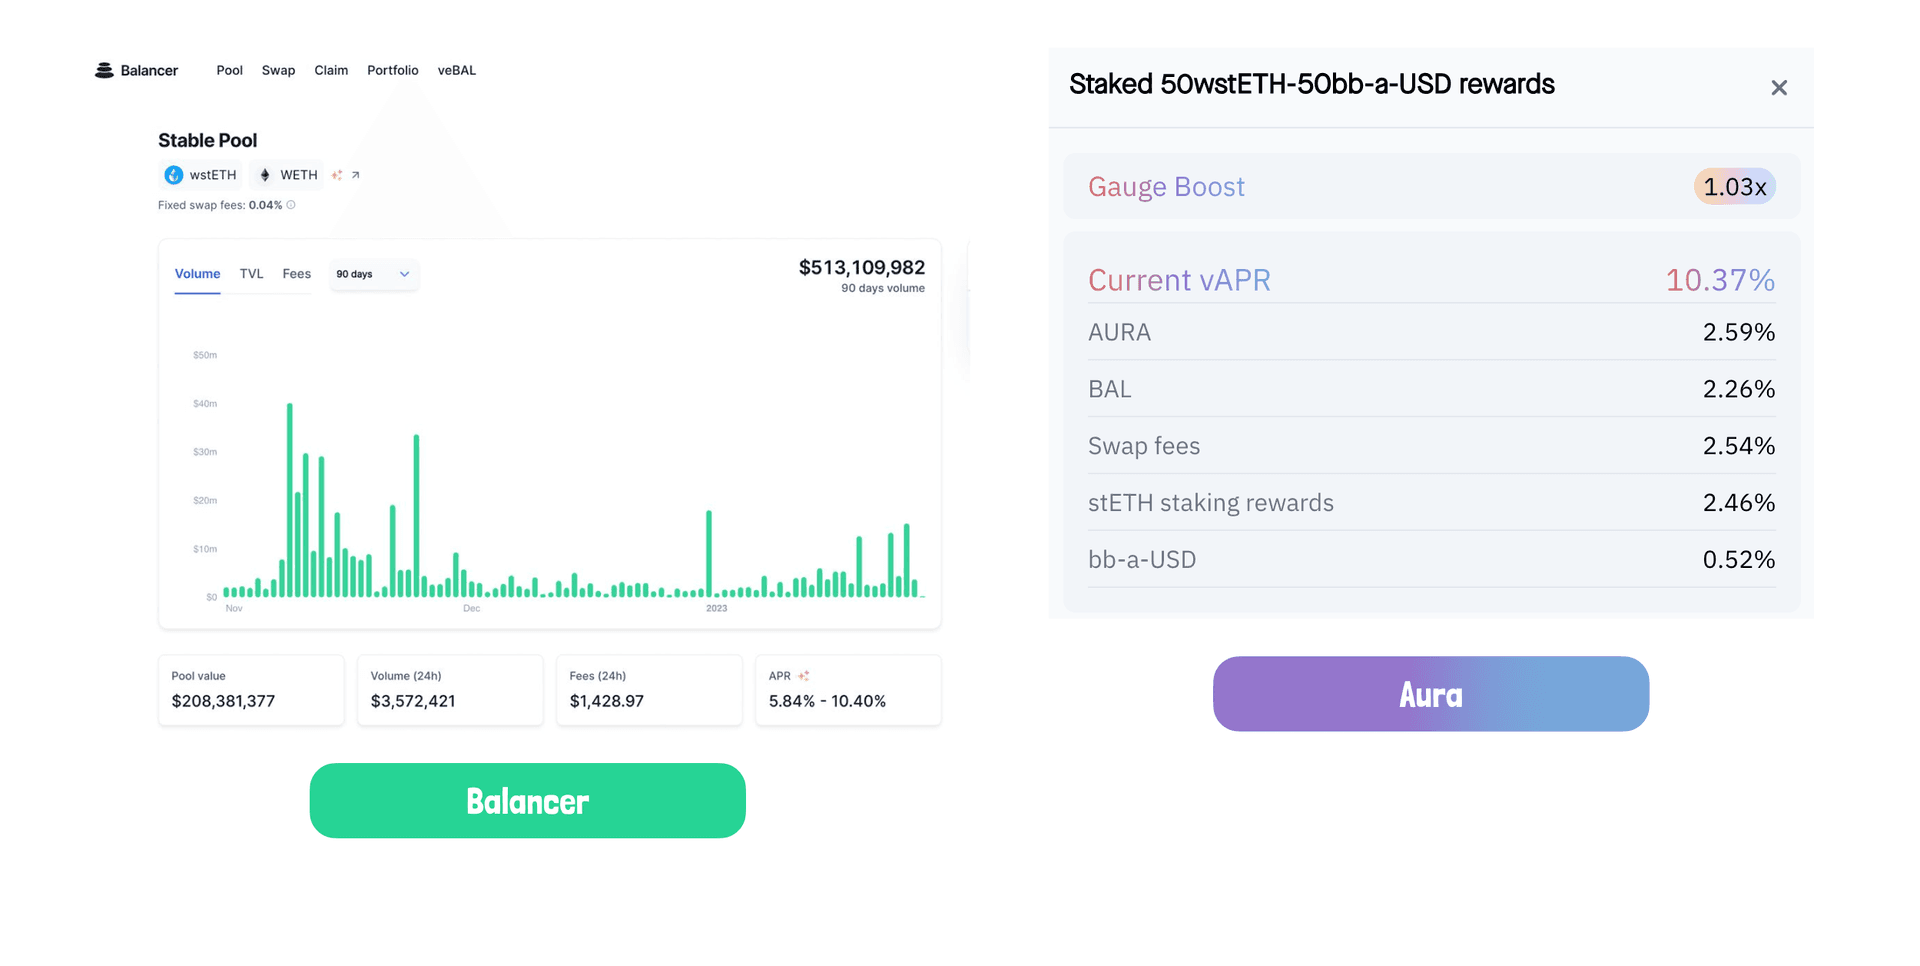Select the Volume chart tab
1920x966 pixels.
click(x=197, y=274)
